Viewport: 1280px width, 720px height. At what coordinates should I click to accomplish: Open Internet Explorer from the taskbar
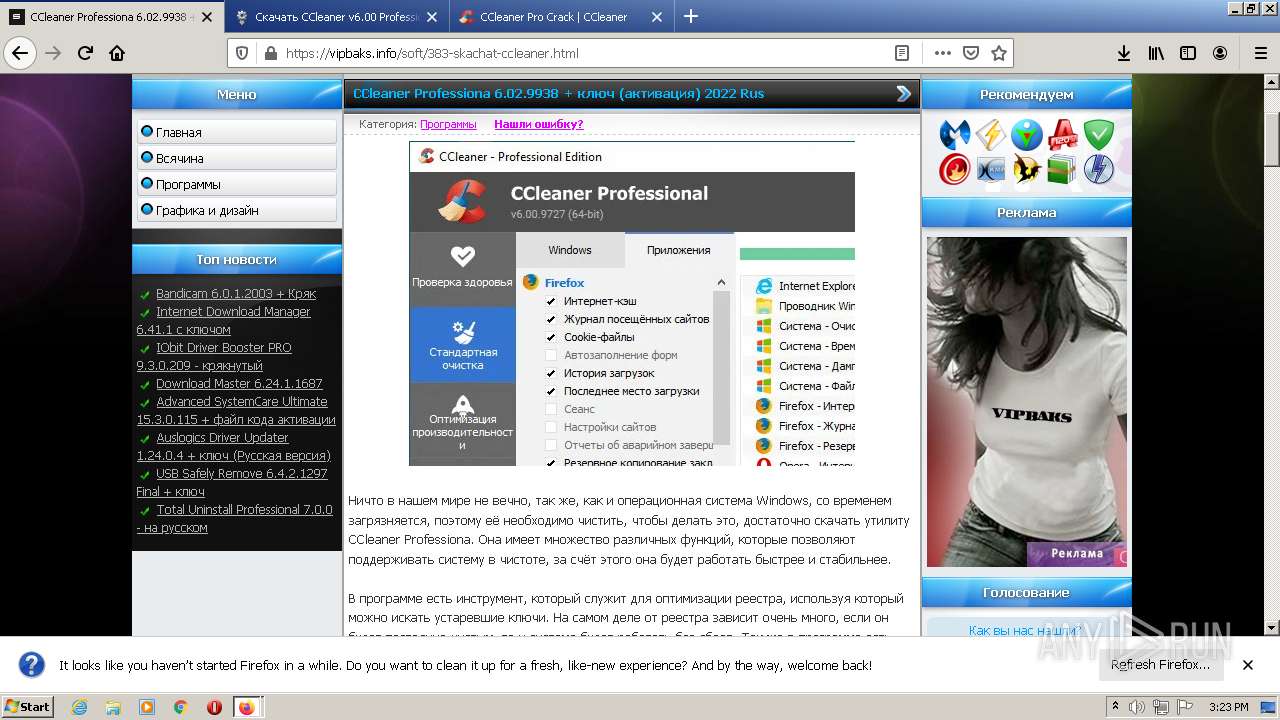pyautogui.click(x=80, y=707)
